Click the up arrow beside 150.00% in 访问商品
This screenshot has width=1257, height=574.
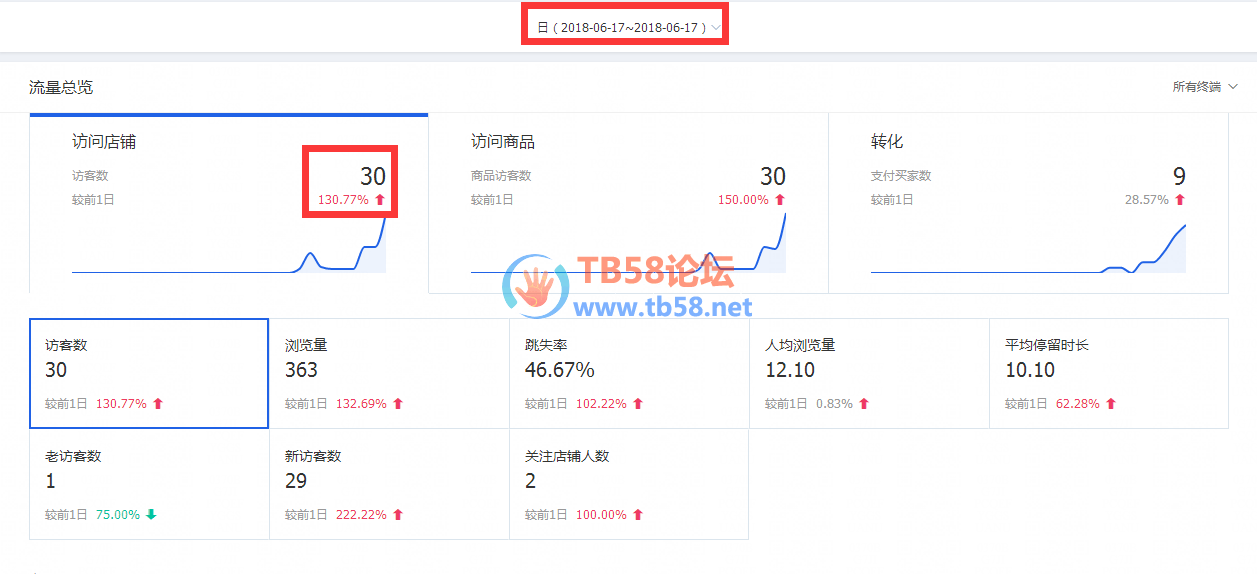pyautogui.click(x=780, y=200)
